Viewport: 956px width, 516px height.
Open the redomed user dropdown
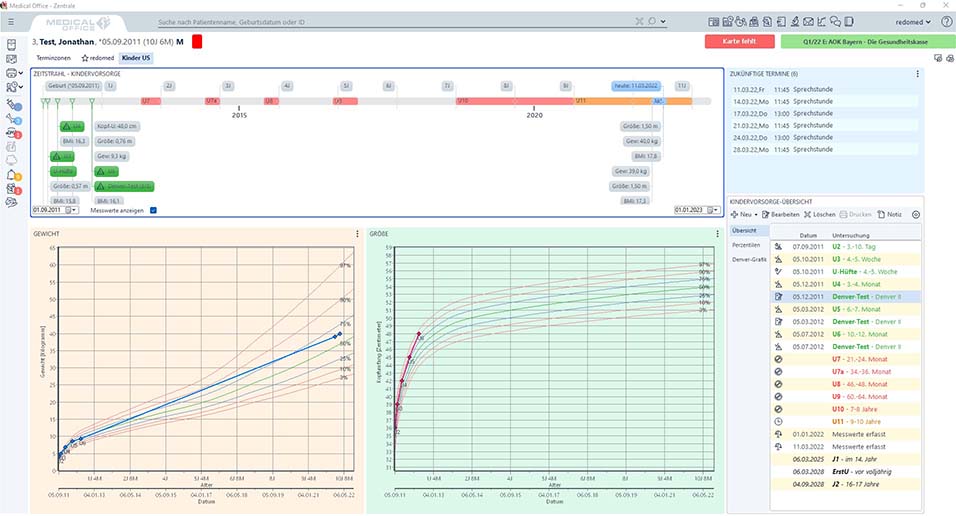click(x=913, y=22)
